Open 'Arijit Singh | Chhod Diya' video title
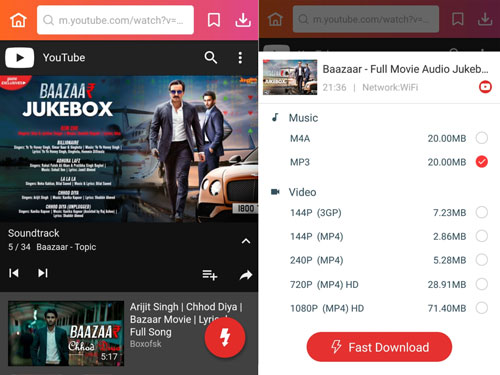Viewport: 500px width, 375px height. 186,319
